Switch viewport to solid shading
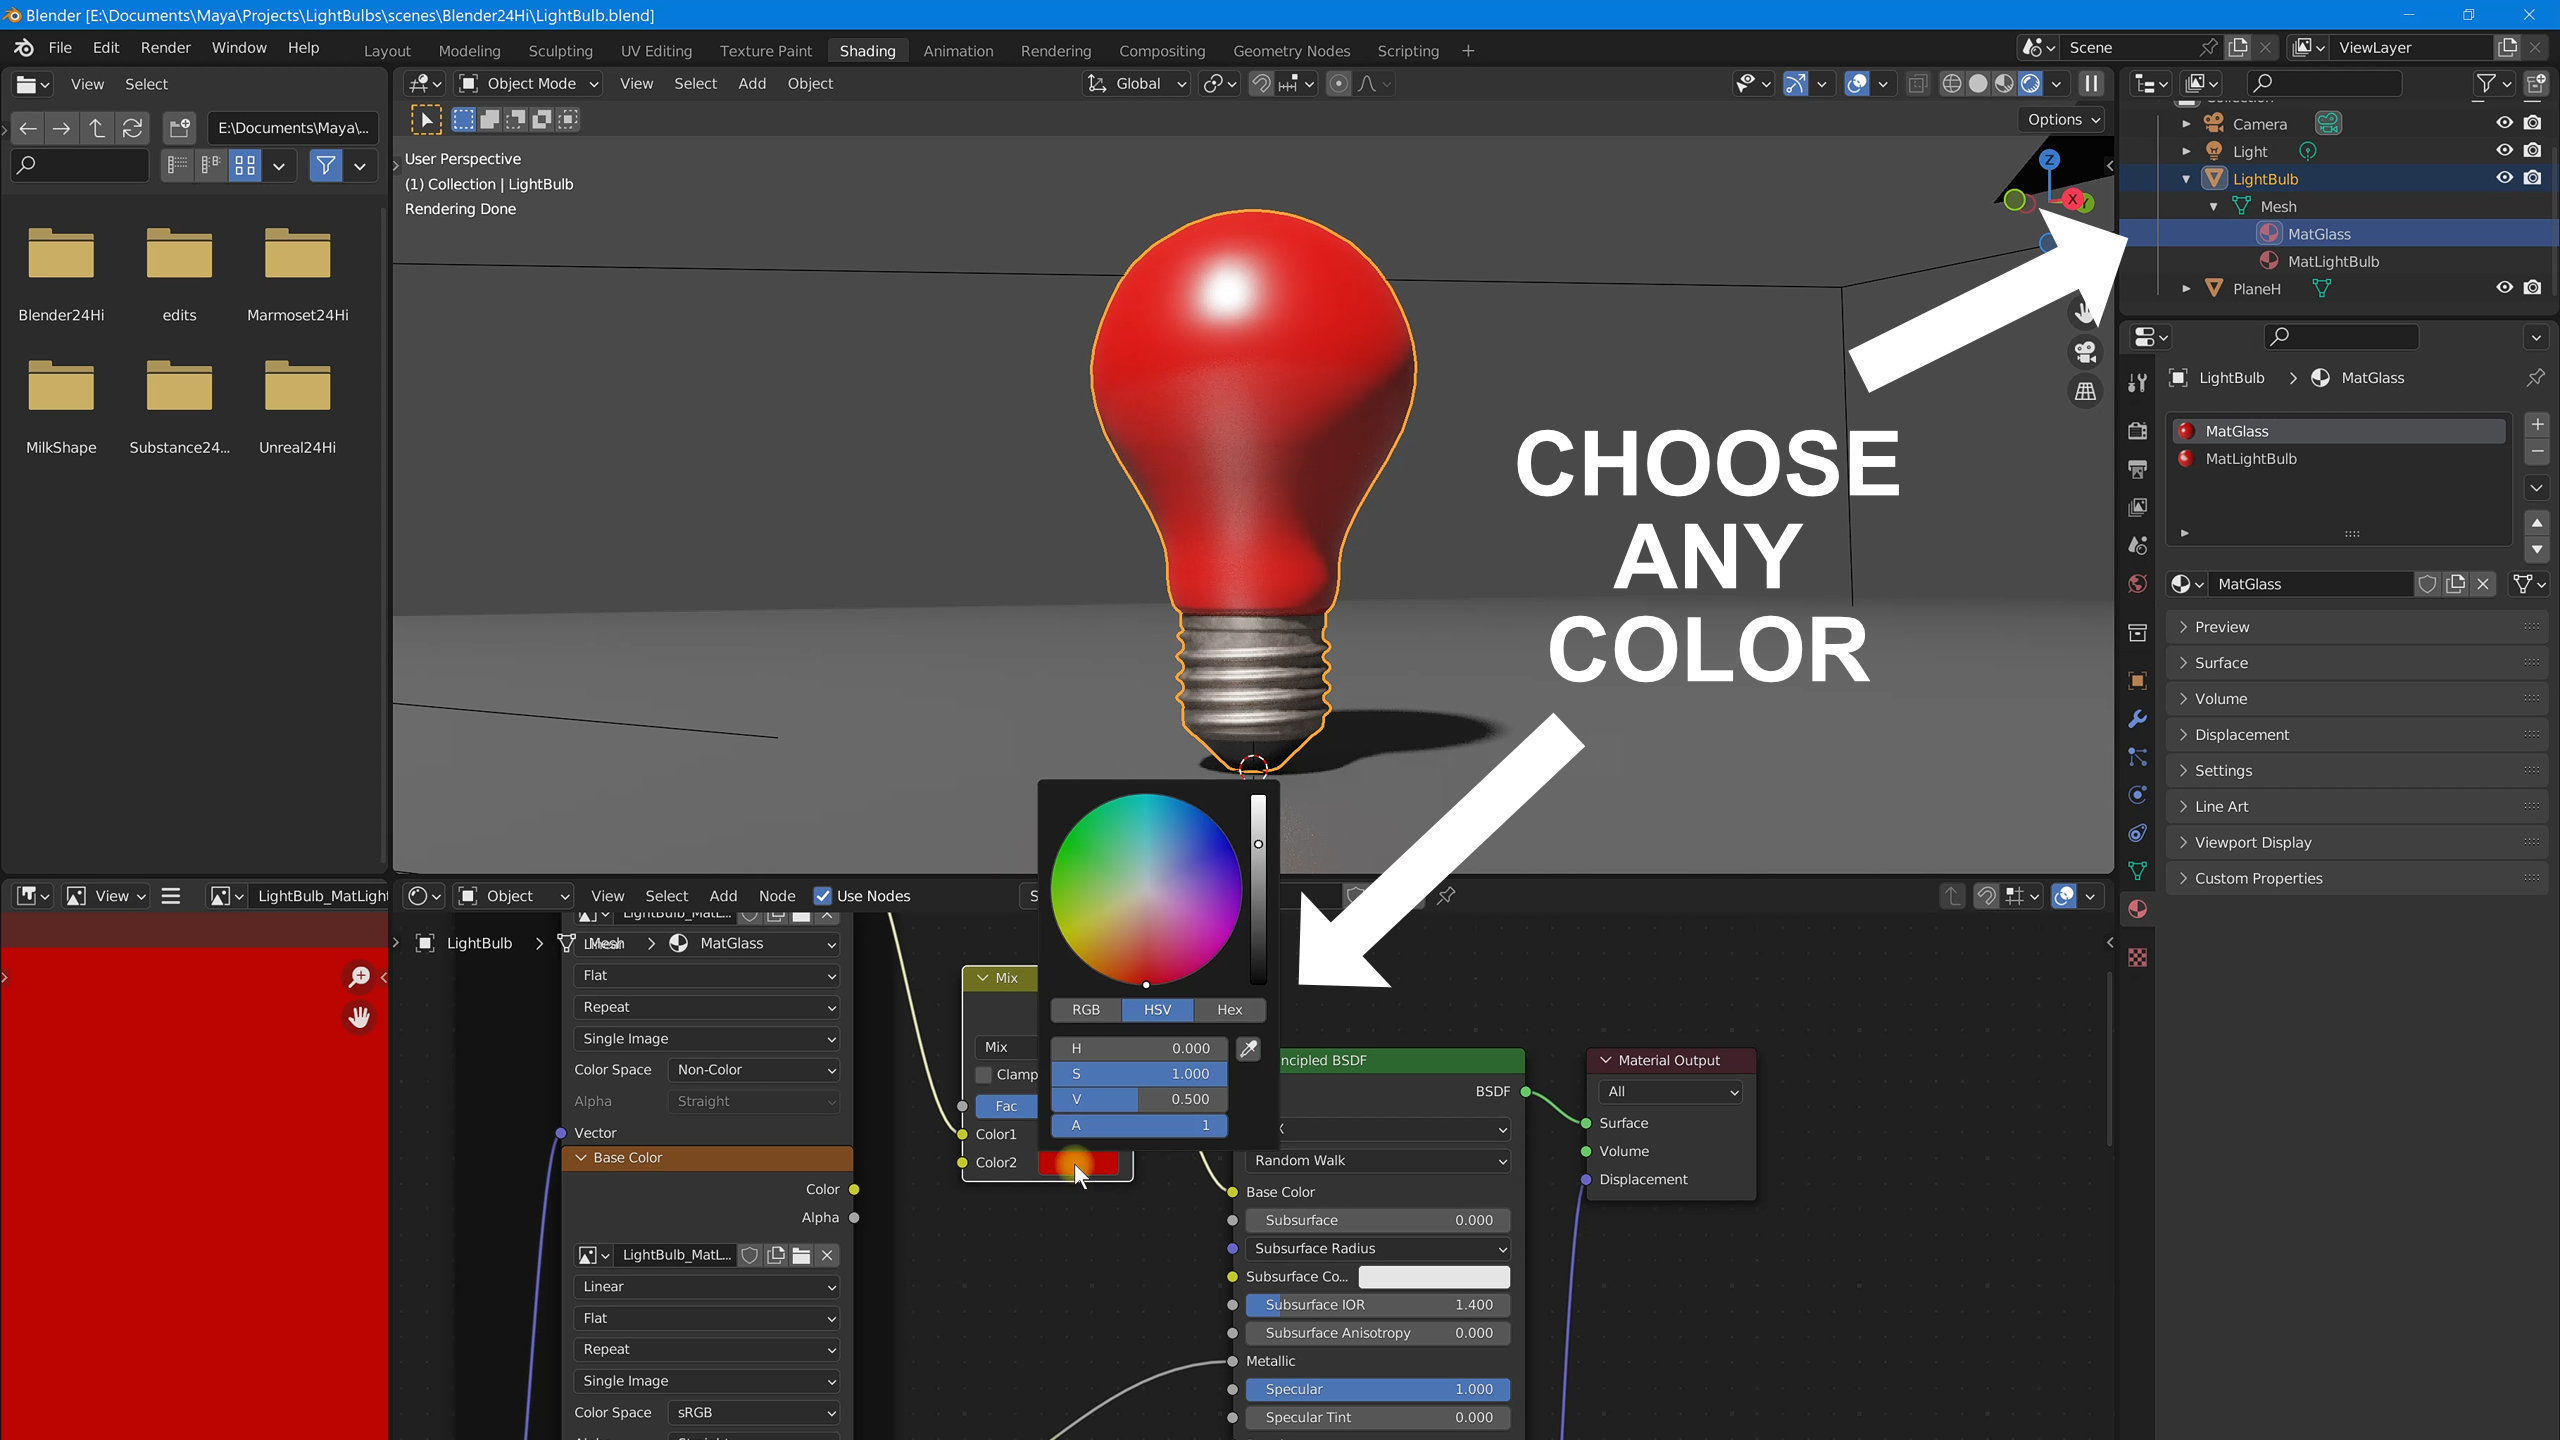This screenshot has width=2560, height=1440. pos(1977,84)
